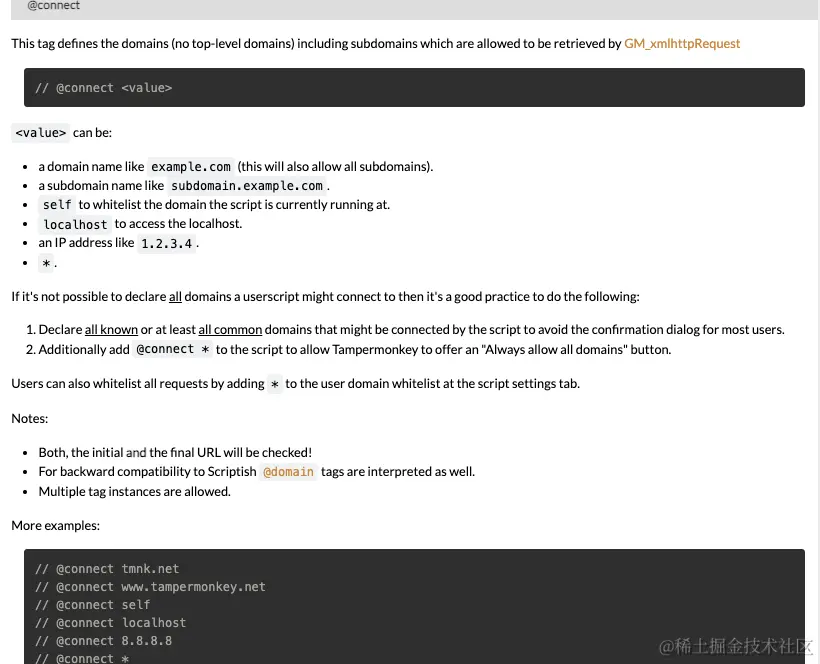Click the orange @domain tag code

[288, 472]
